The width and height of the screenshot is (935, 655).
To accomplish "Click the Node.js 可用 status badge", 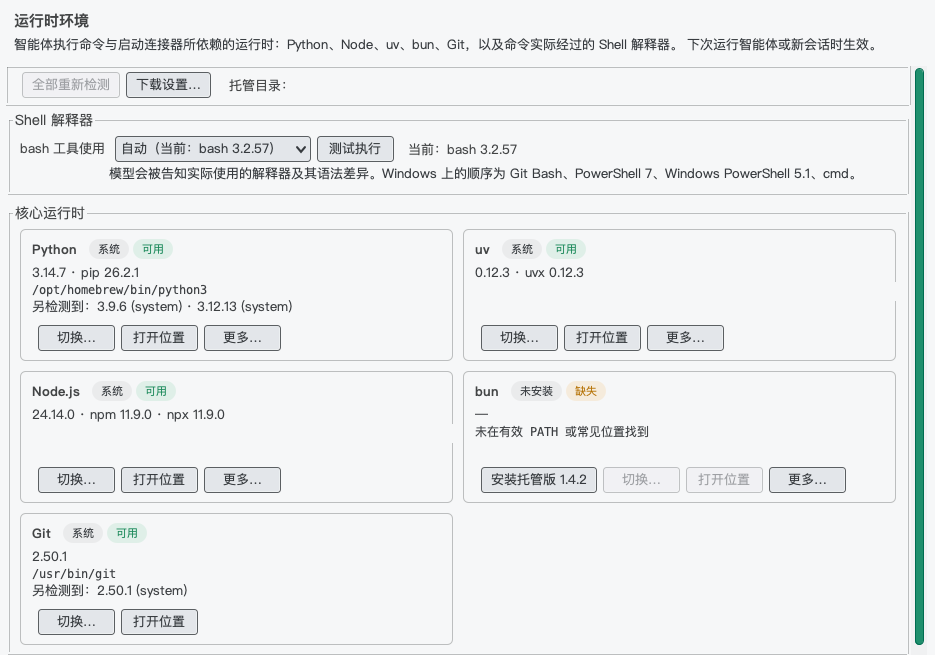I will pyautogui.click(x=156, y=391).
